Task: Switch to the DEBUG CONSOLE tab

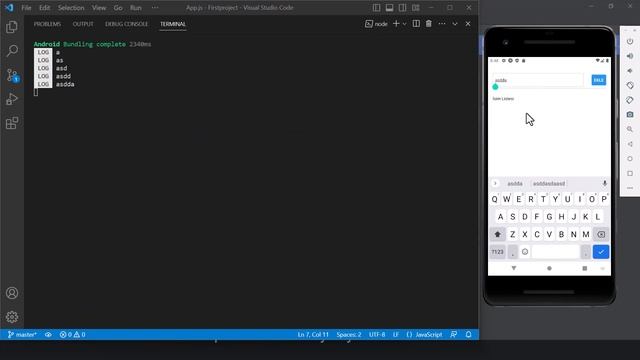Action: coord(127,24)
